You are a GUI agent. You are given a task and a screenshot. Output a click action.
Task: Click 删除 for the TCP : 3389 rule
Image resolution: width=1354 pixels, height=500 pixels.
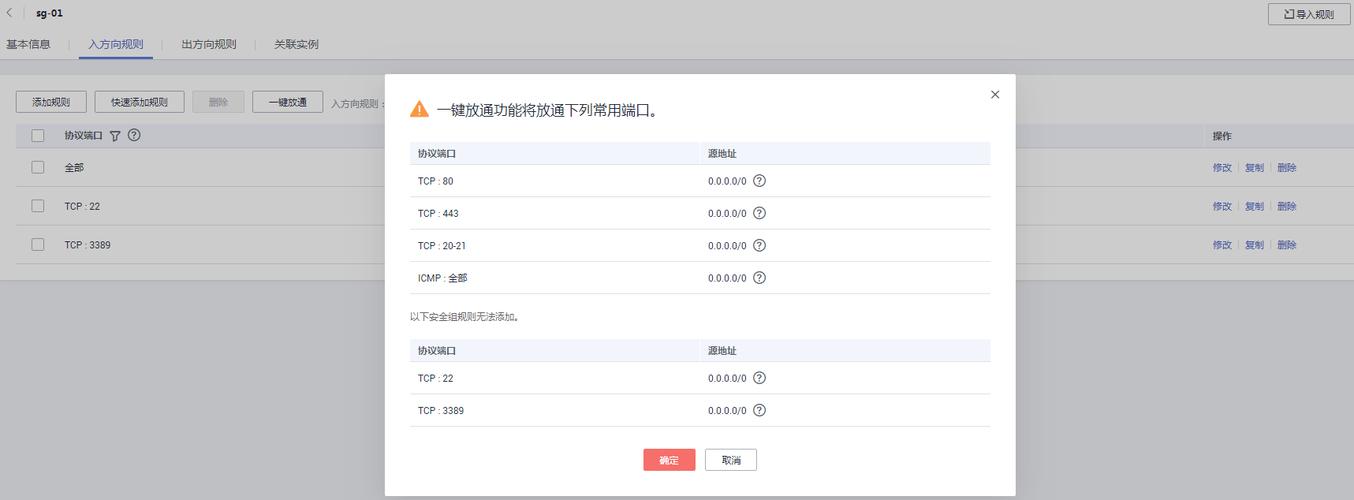click(1287, 245)
